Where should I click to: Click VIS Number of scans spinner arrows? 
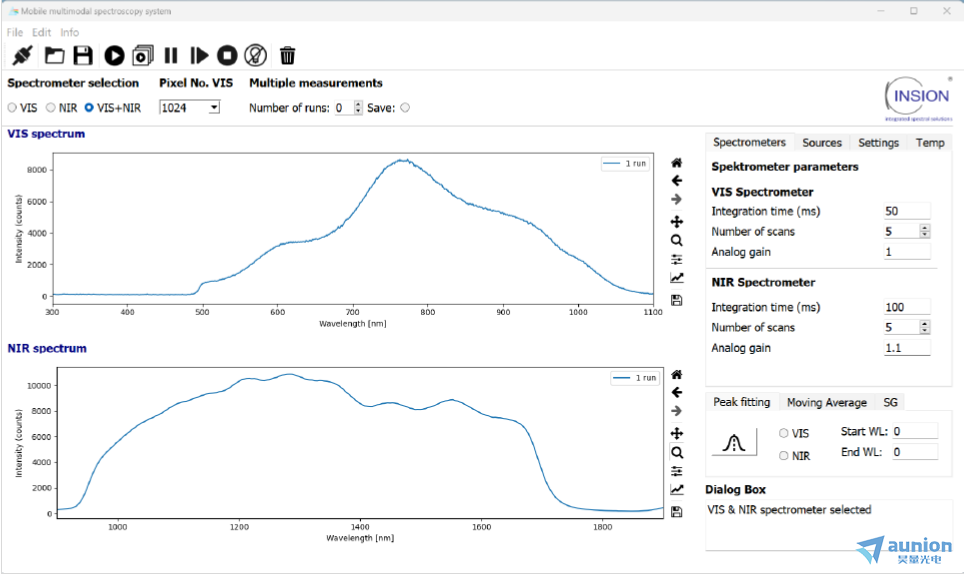[x=924, y=231]
